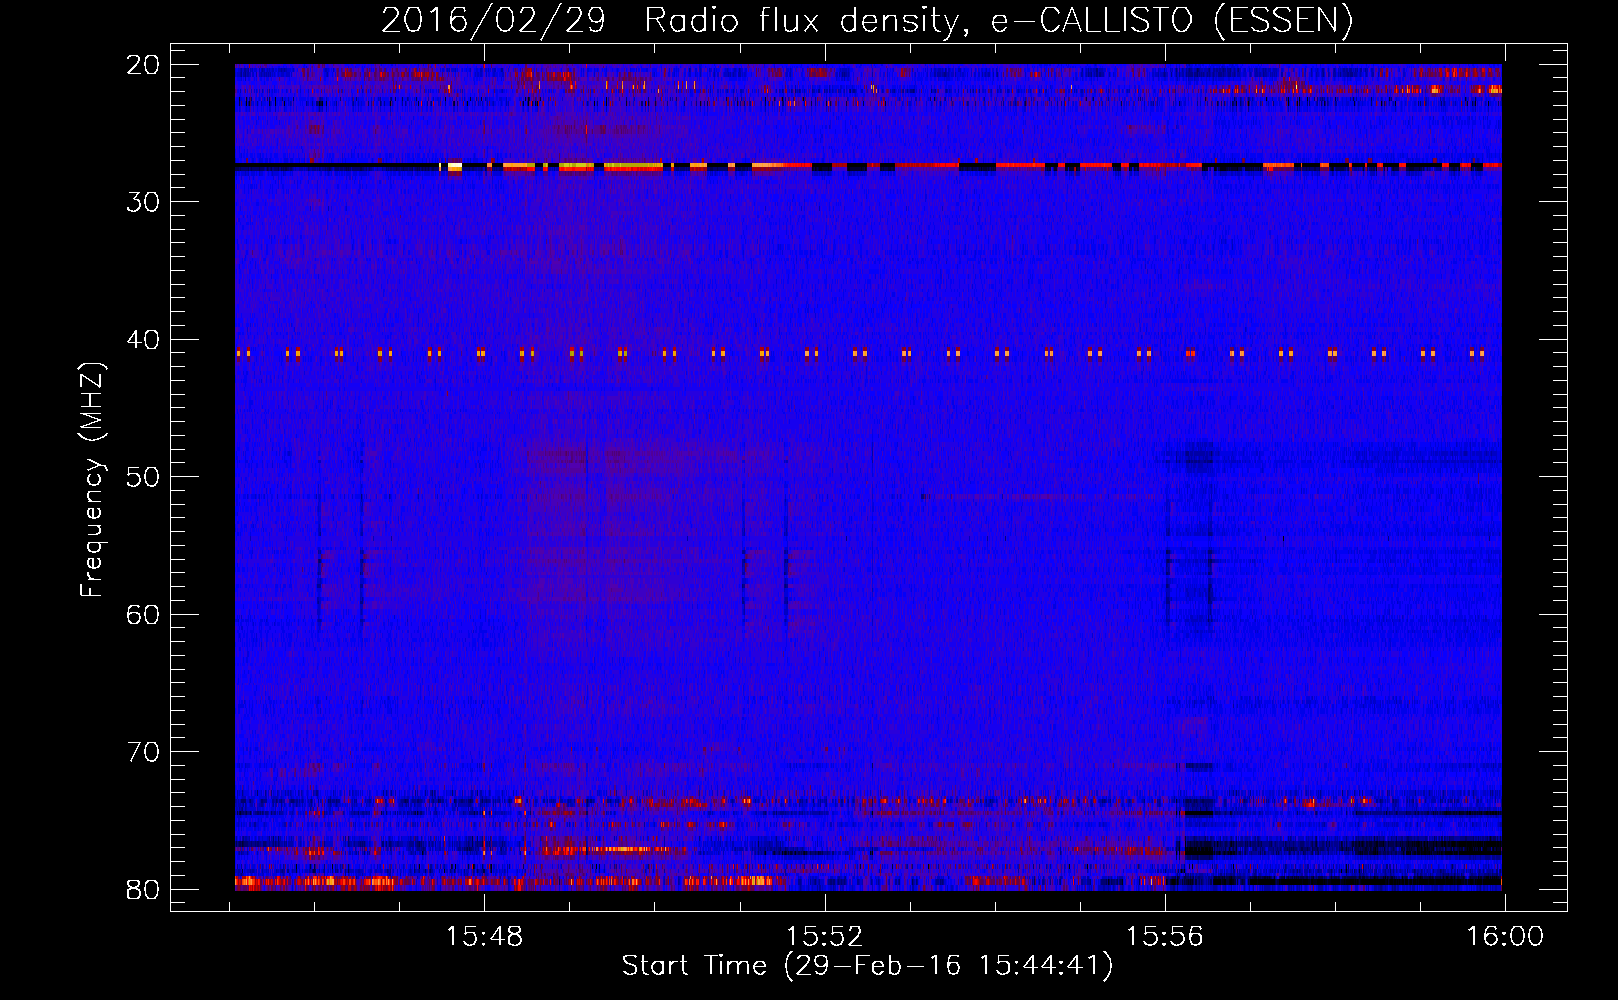Viewport: 1618px width, 1000px height.
Task: Click the 15:52 time tick label
Action: click(825, 937)
